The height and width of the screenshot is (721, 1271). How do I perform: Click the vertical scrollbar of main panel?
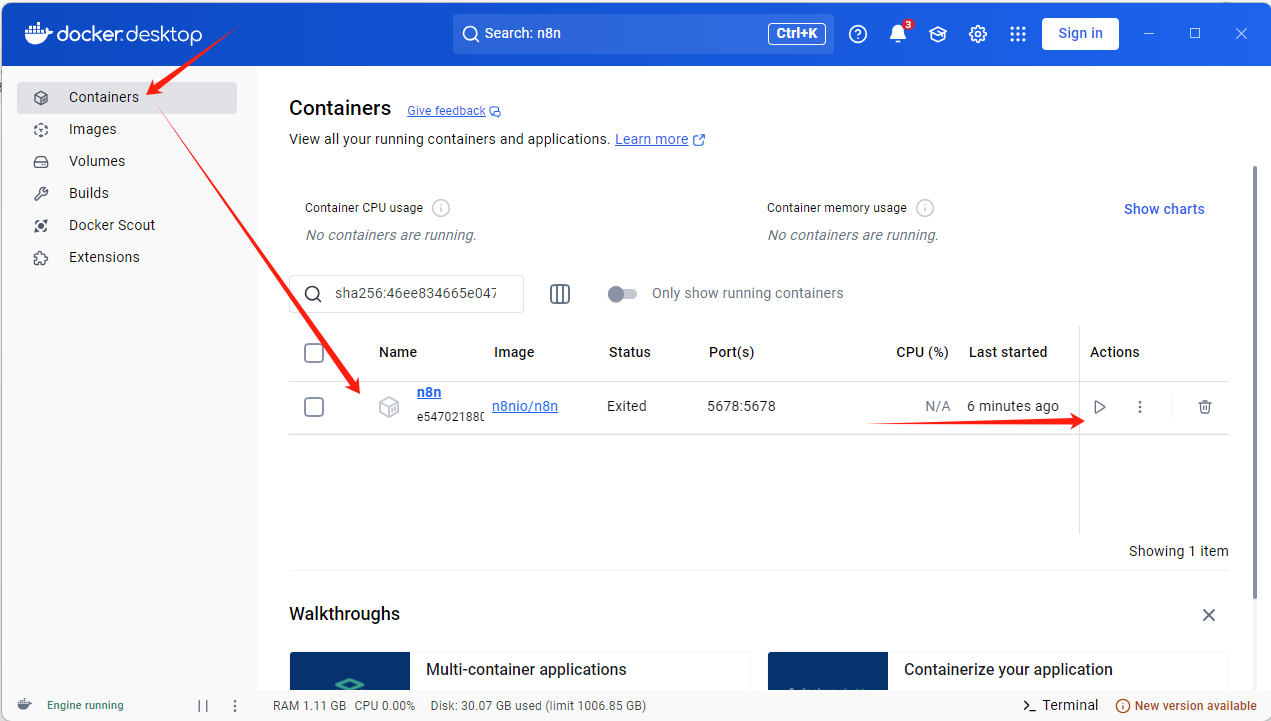(x=1255, y=380)
